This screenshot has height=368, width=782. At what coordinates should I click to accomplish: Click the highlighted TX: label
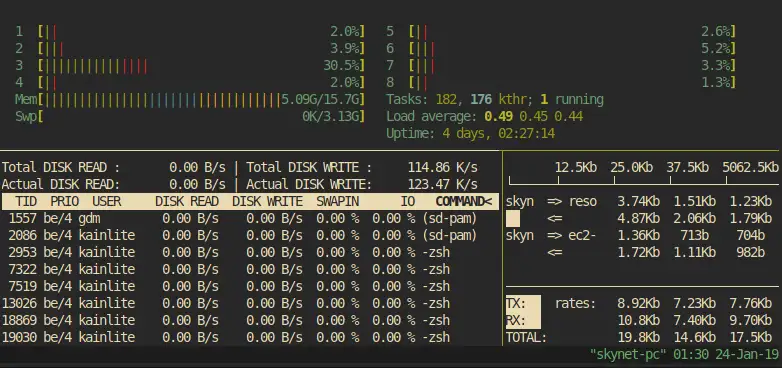click(523, 303)
